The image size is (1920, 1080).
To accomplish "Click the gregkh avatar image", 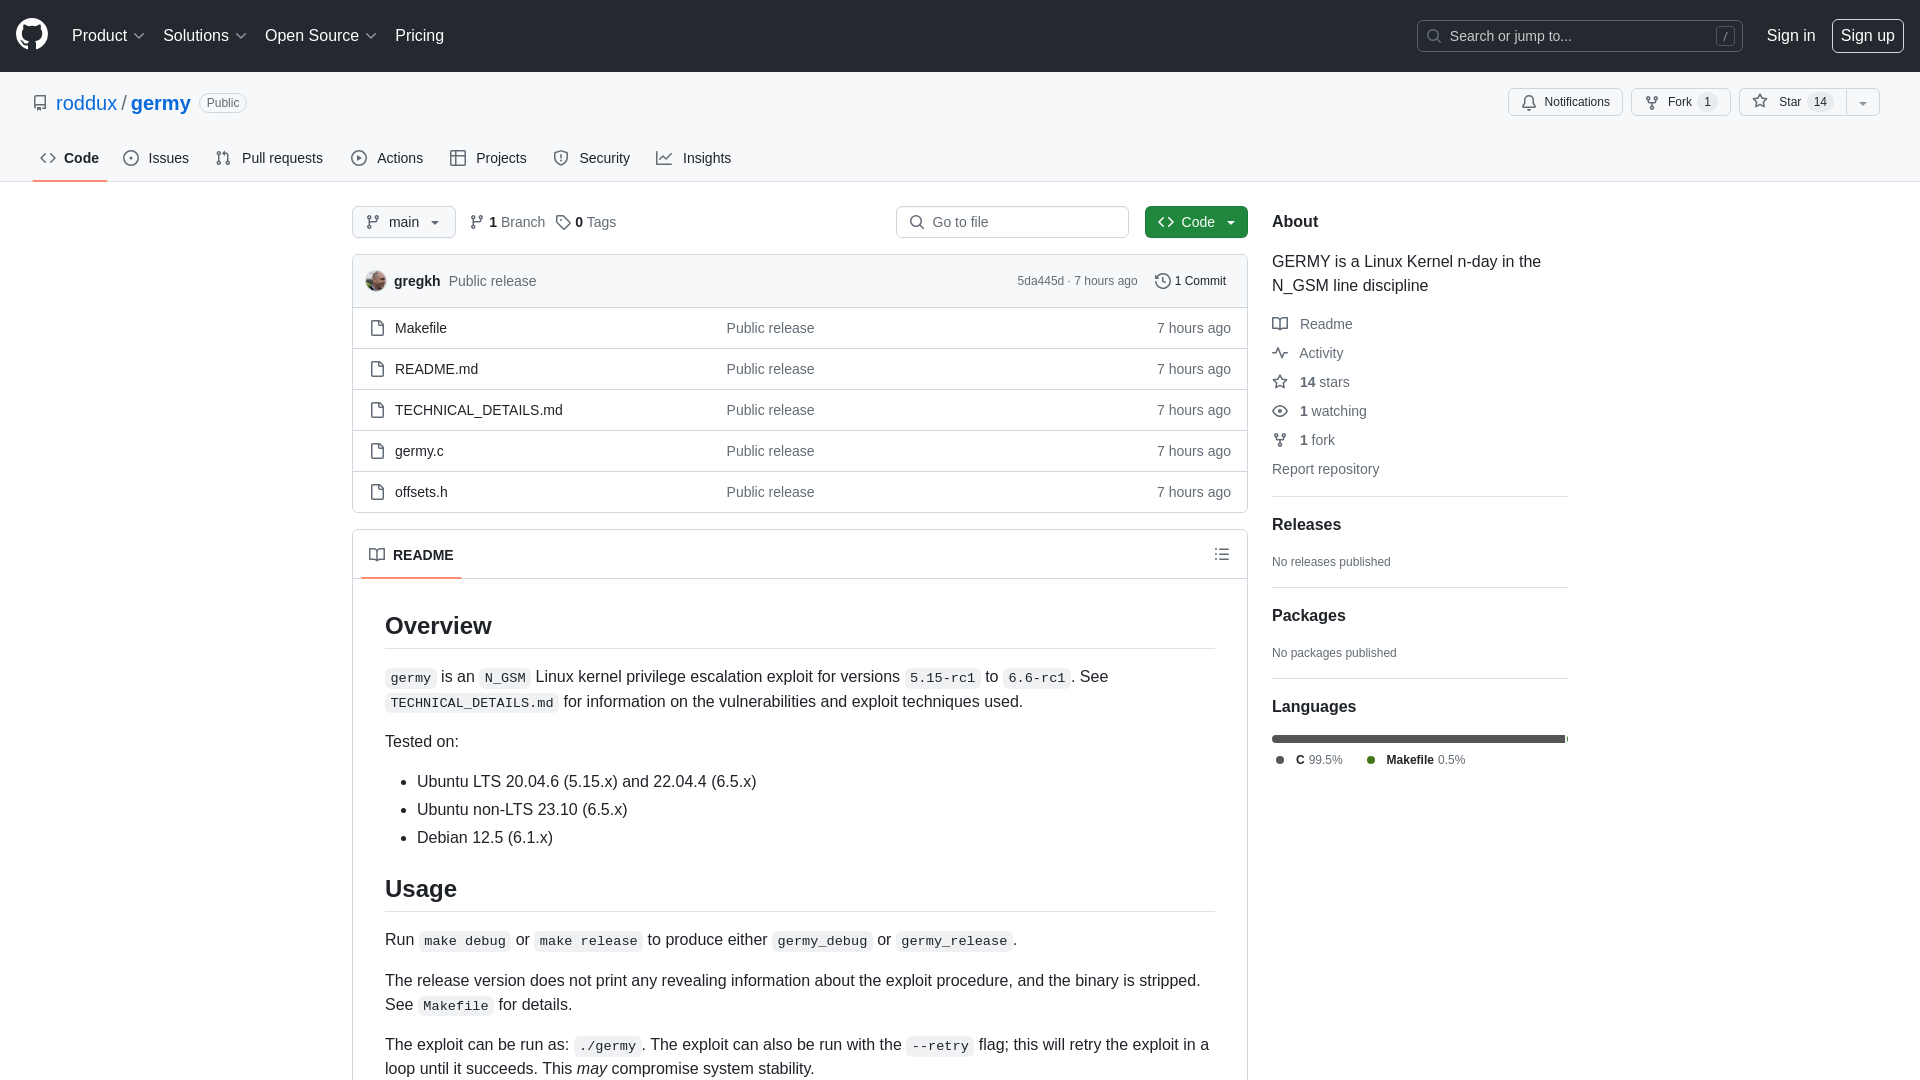I will tap(376, 281).
